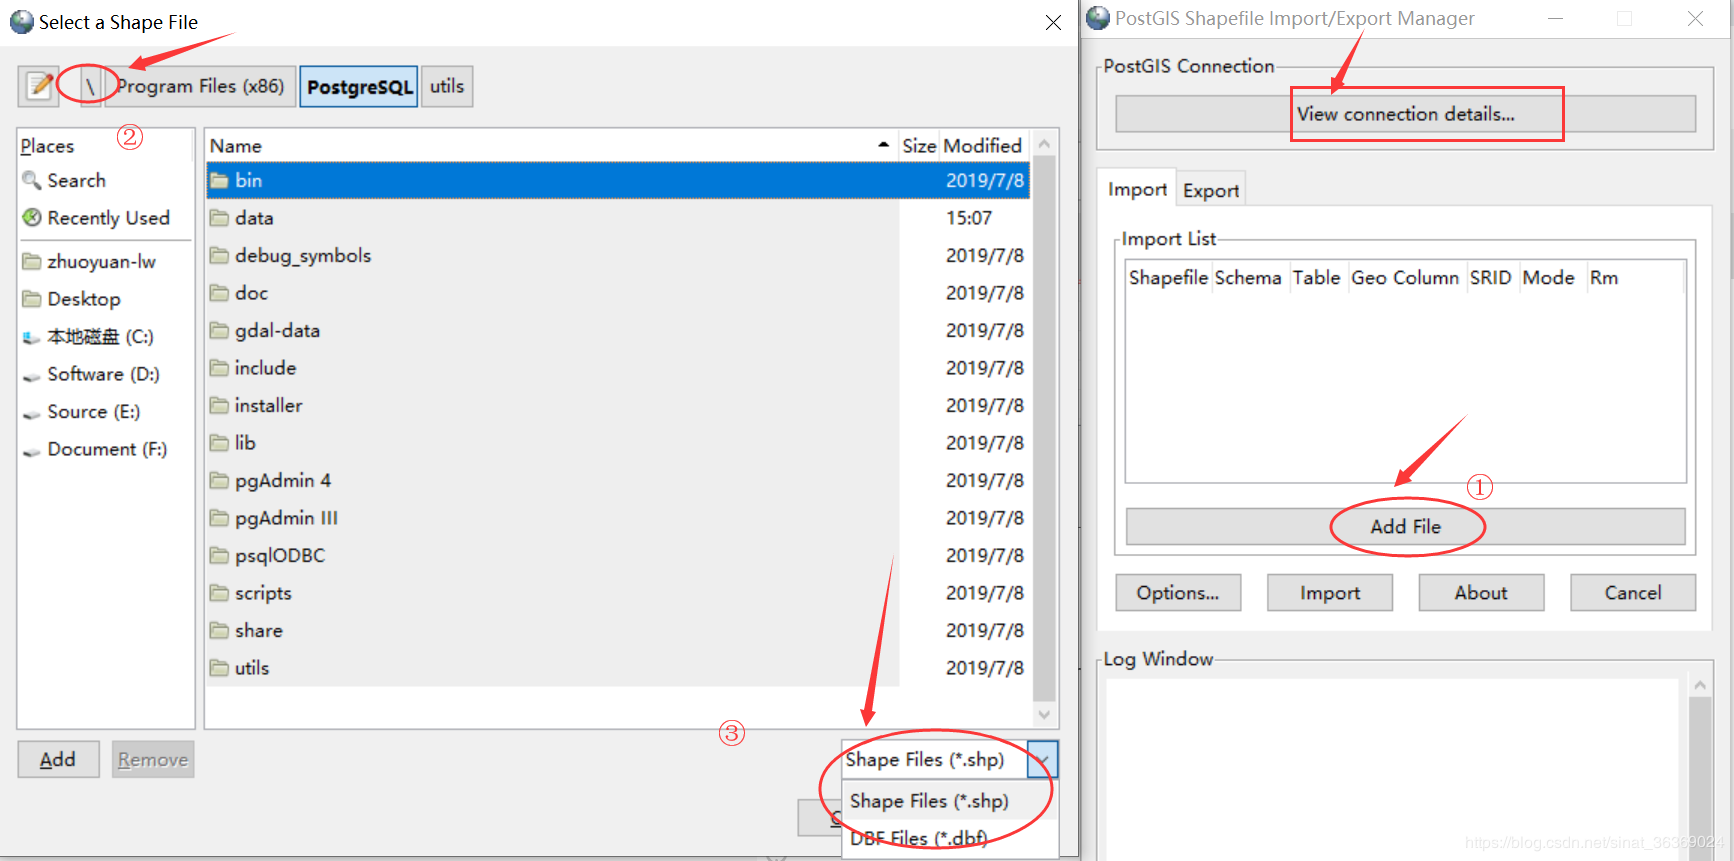Select the share folder icon
Viewport: 1734px width, 861px height.
pos(219,631)
